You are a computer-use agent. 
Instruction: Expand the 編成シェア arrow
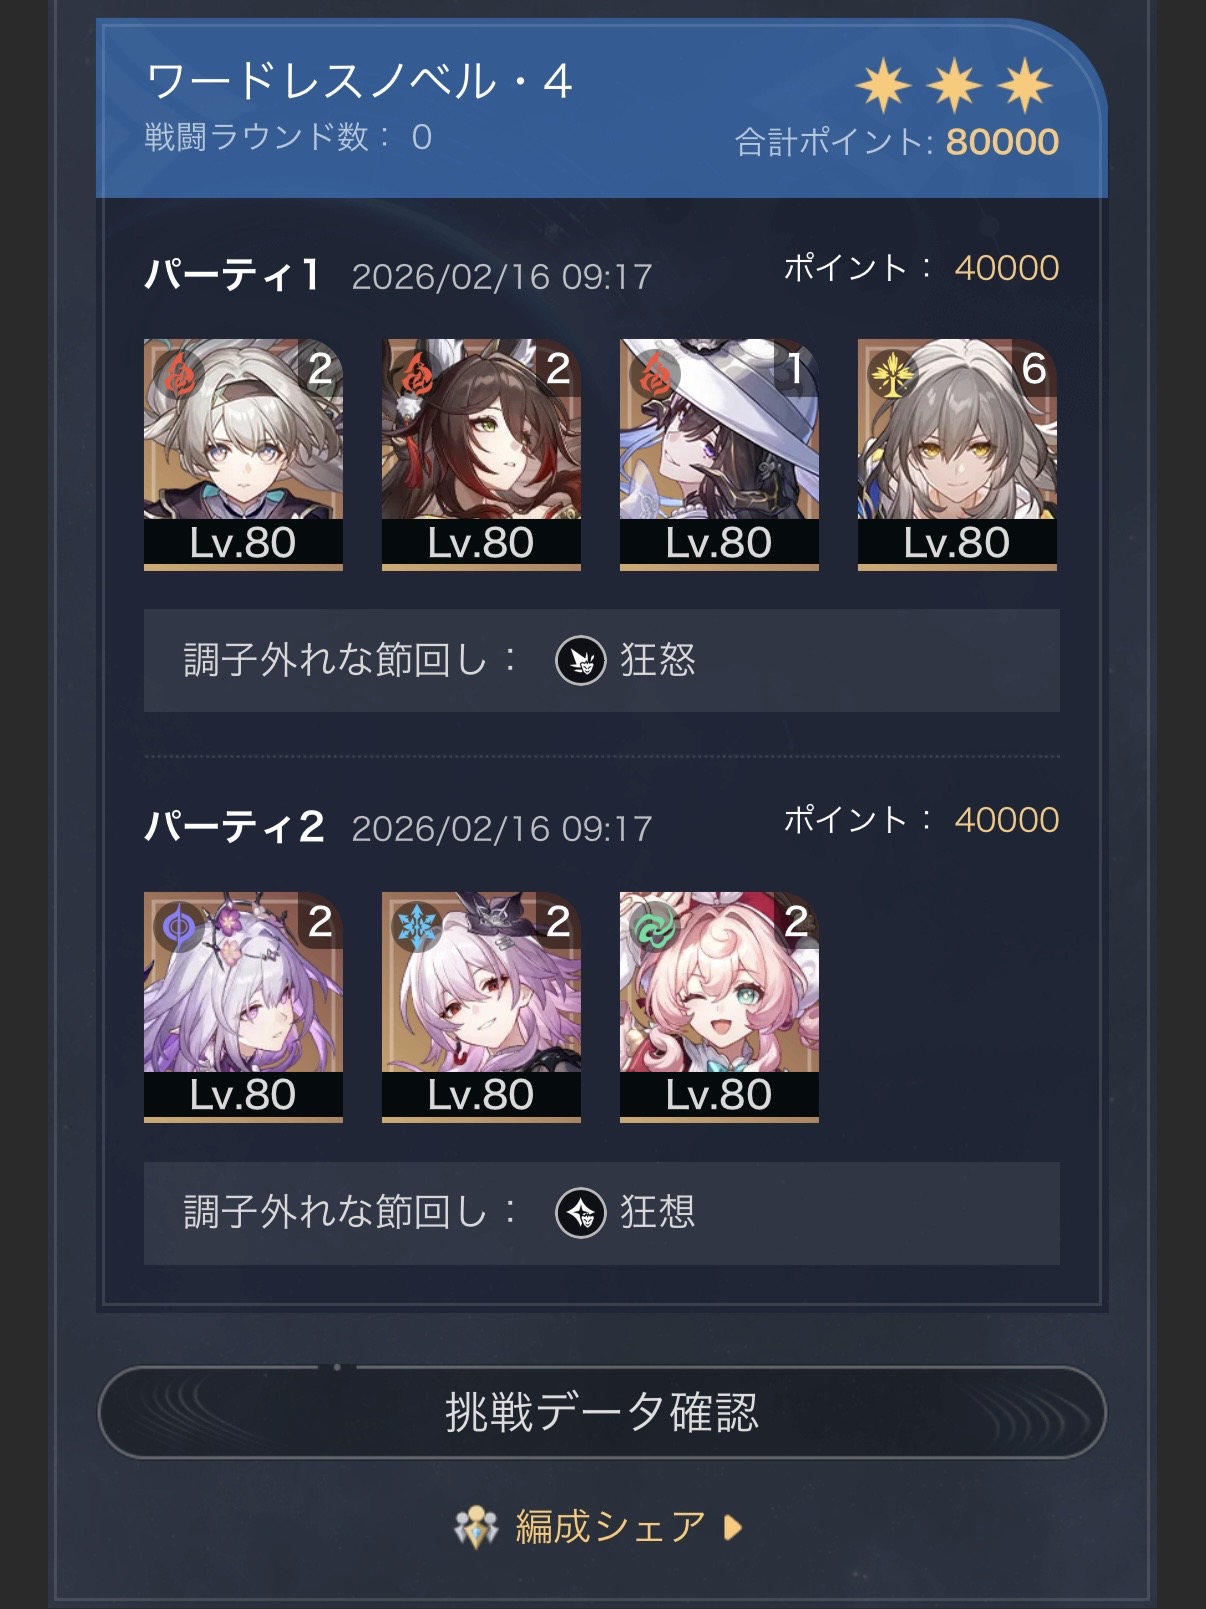click(x=733, y=1527)
